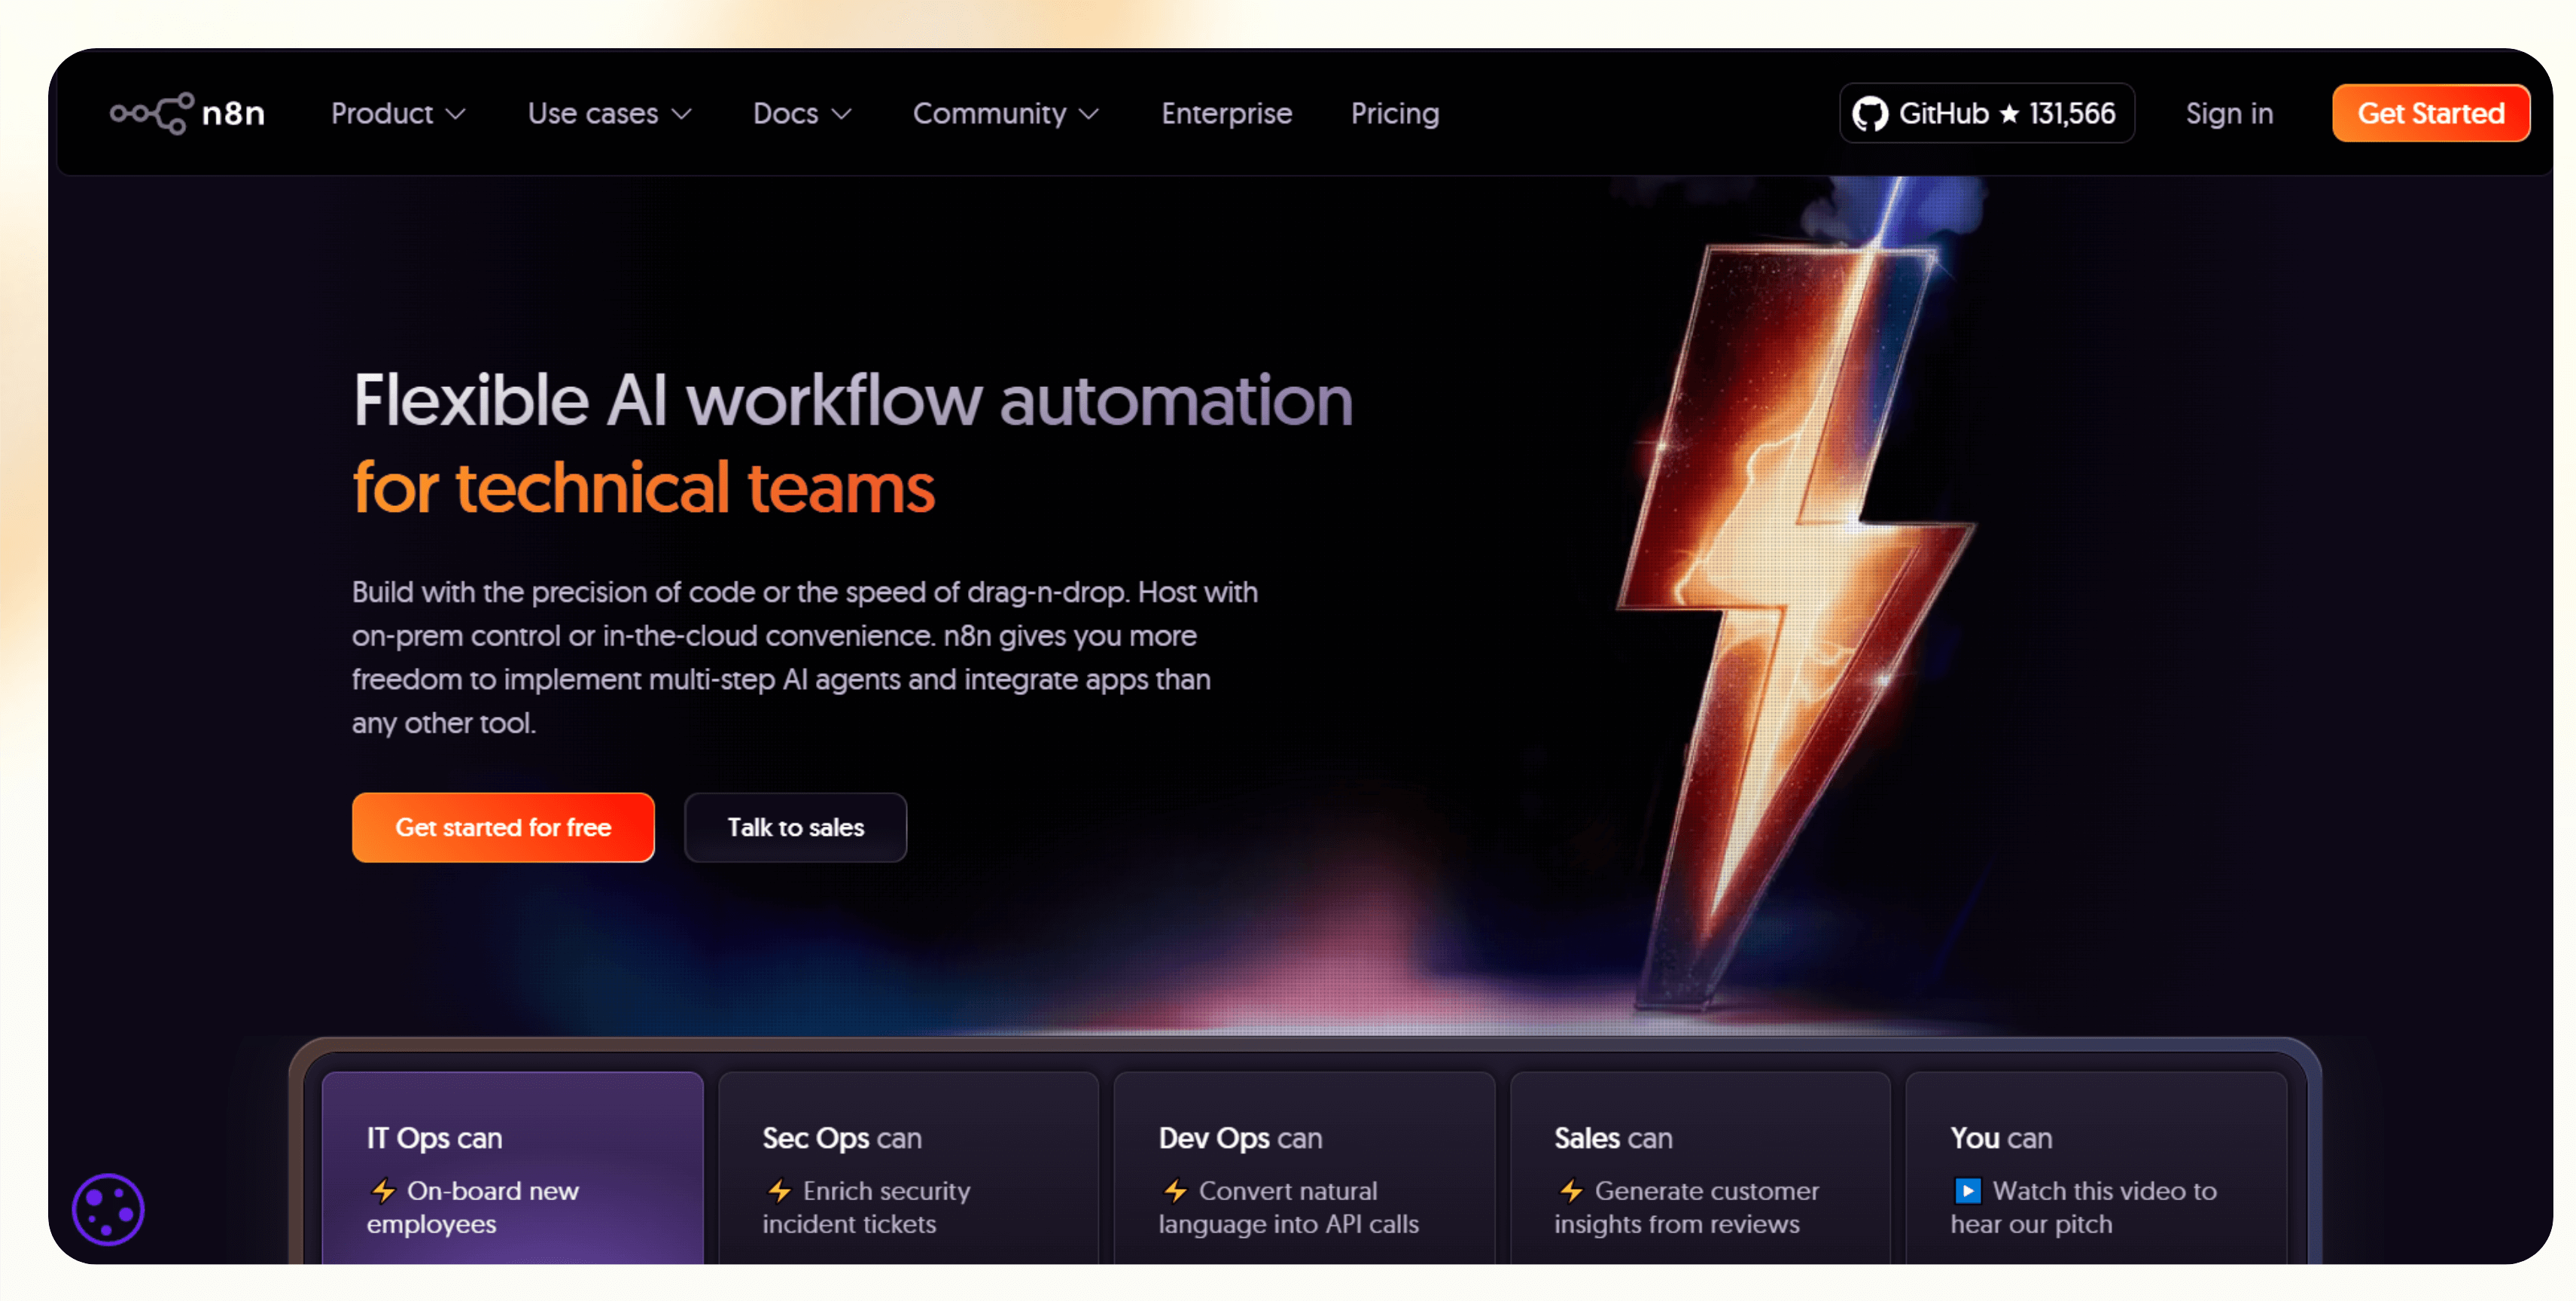Click the lightning icon beside Generate customer
The width and height of the screenshot is (2576, 1301).
coord(1571,1190)
